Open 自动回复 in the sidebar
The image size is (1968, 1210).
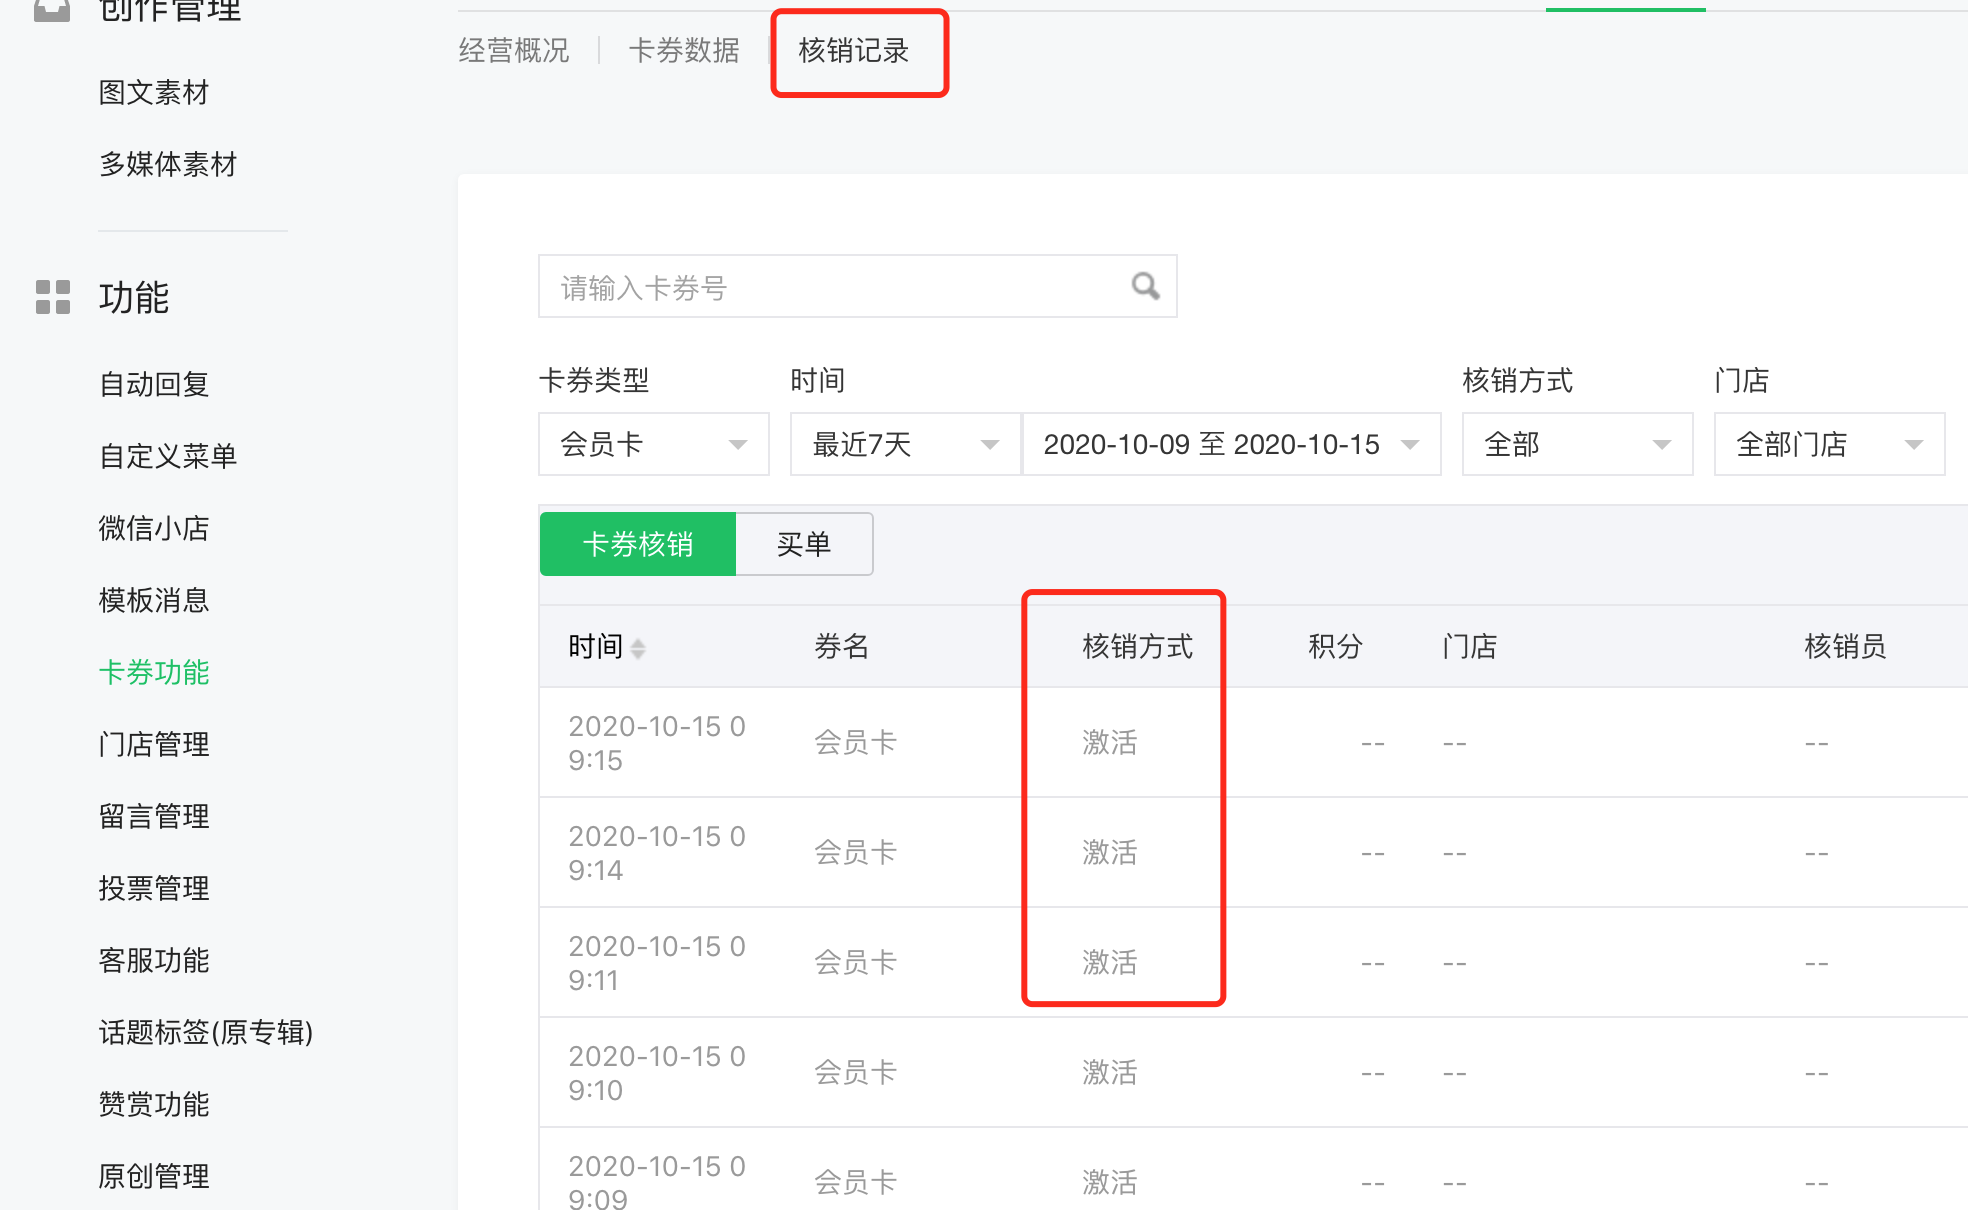point(154,384)
